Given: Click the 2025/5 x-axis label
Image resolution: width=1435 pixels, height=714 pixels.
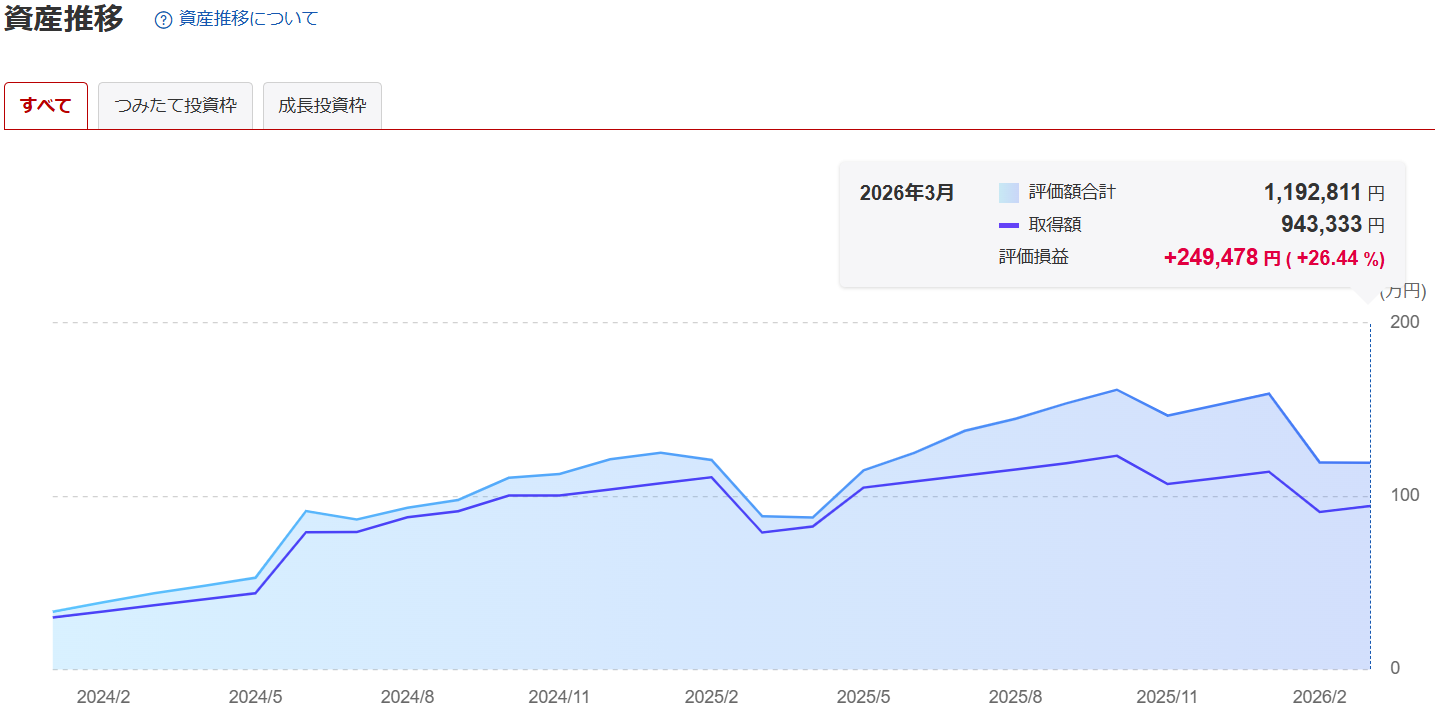Looking at the screenshot, I should [x=864, y=696].
